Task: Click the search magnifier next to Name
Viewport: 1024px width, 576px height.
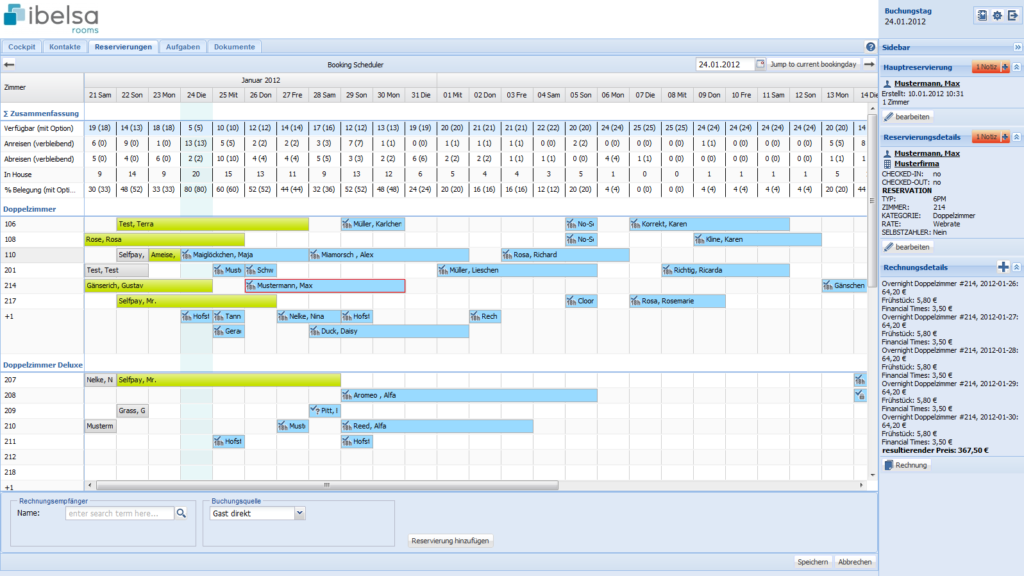Action: (181, 513)
